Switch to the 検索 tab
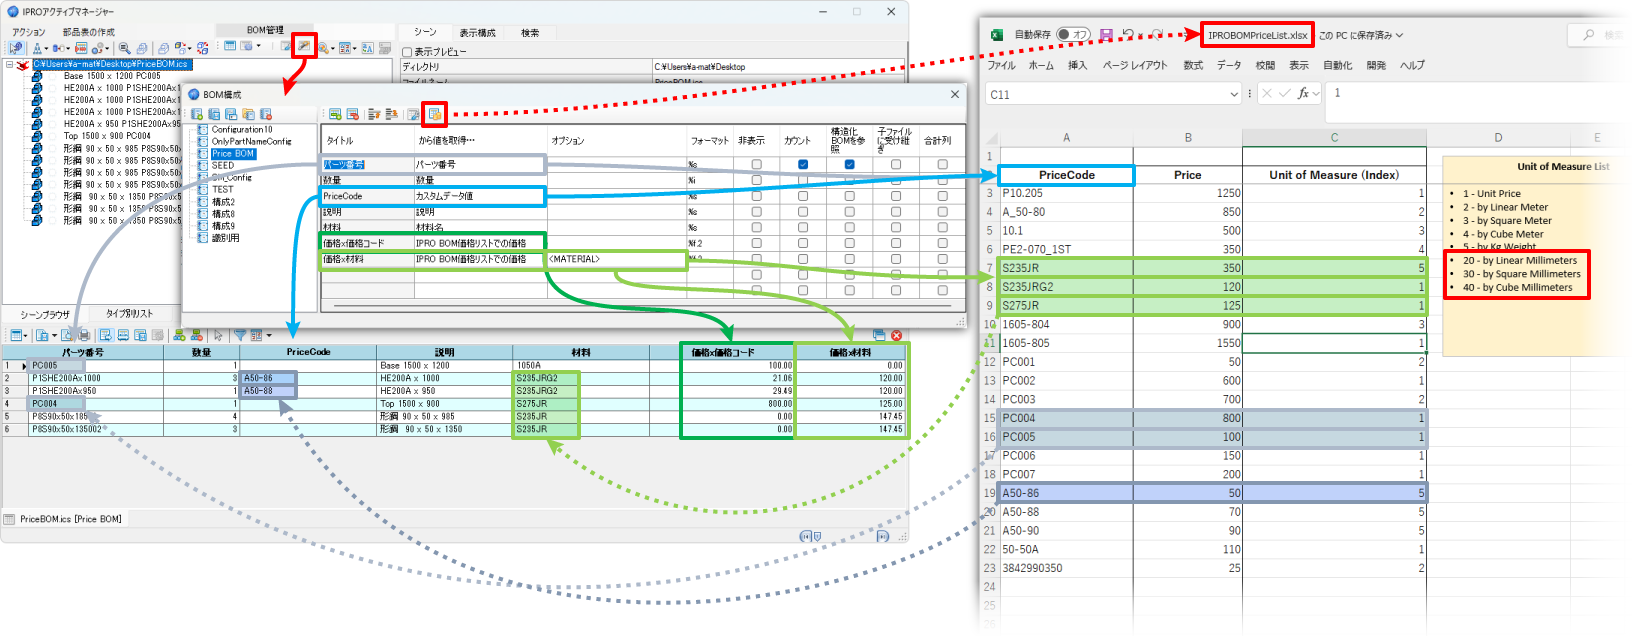1632x636 pixels. click(530, 33)
